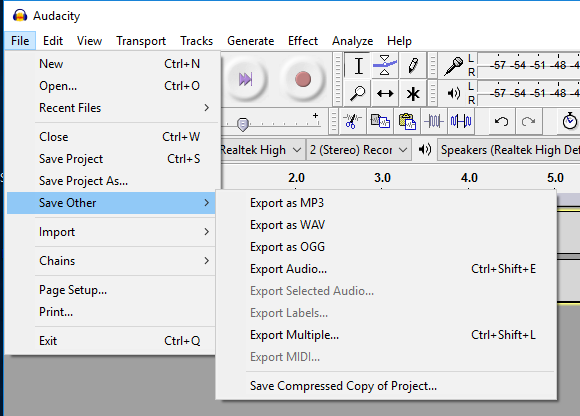This screenshot has height=416, width=580.
Task: Choose Save Project As...
Action: point(111,181)
